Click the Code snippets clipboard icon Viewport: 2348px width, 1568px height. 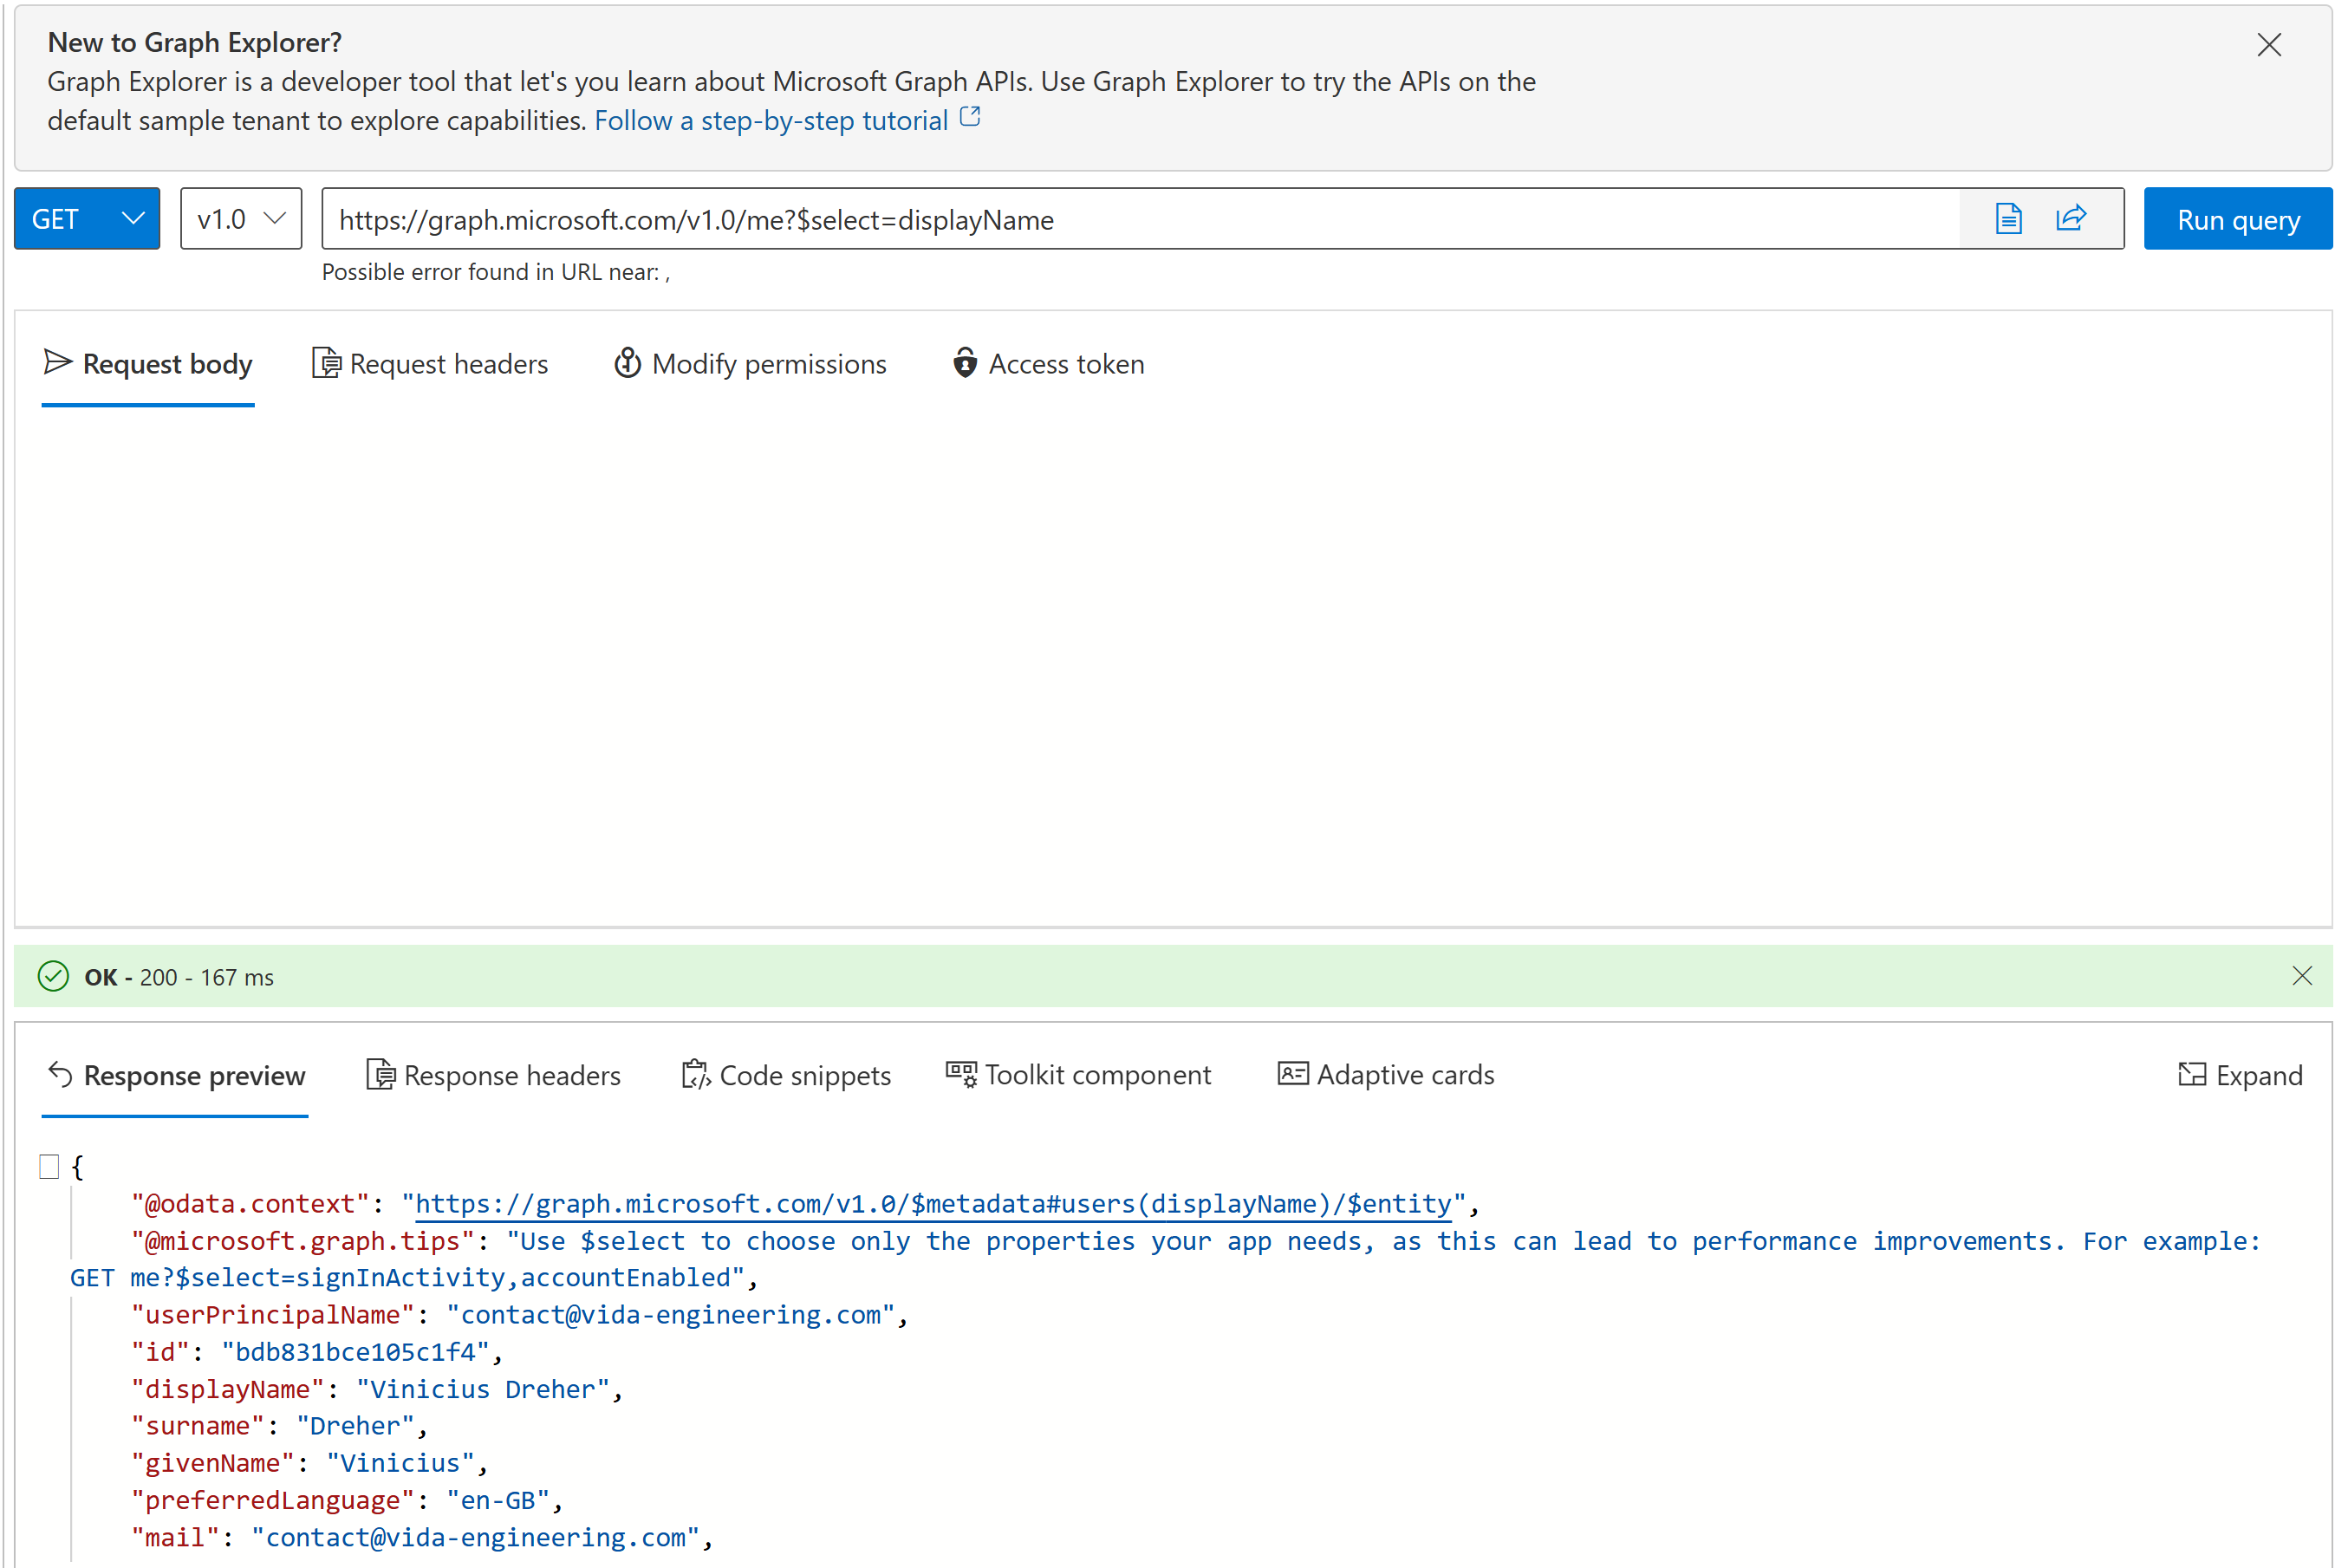pos(696,1075)
